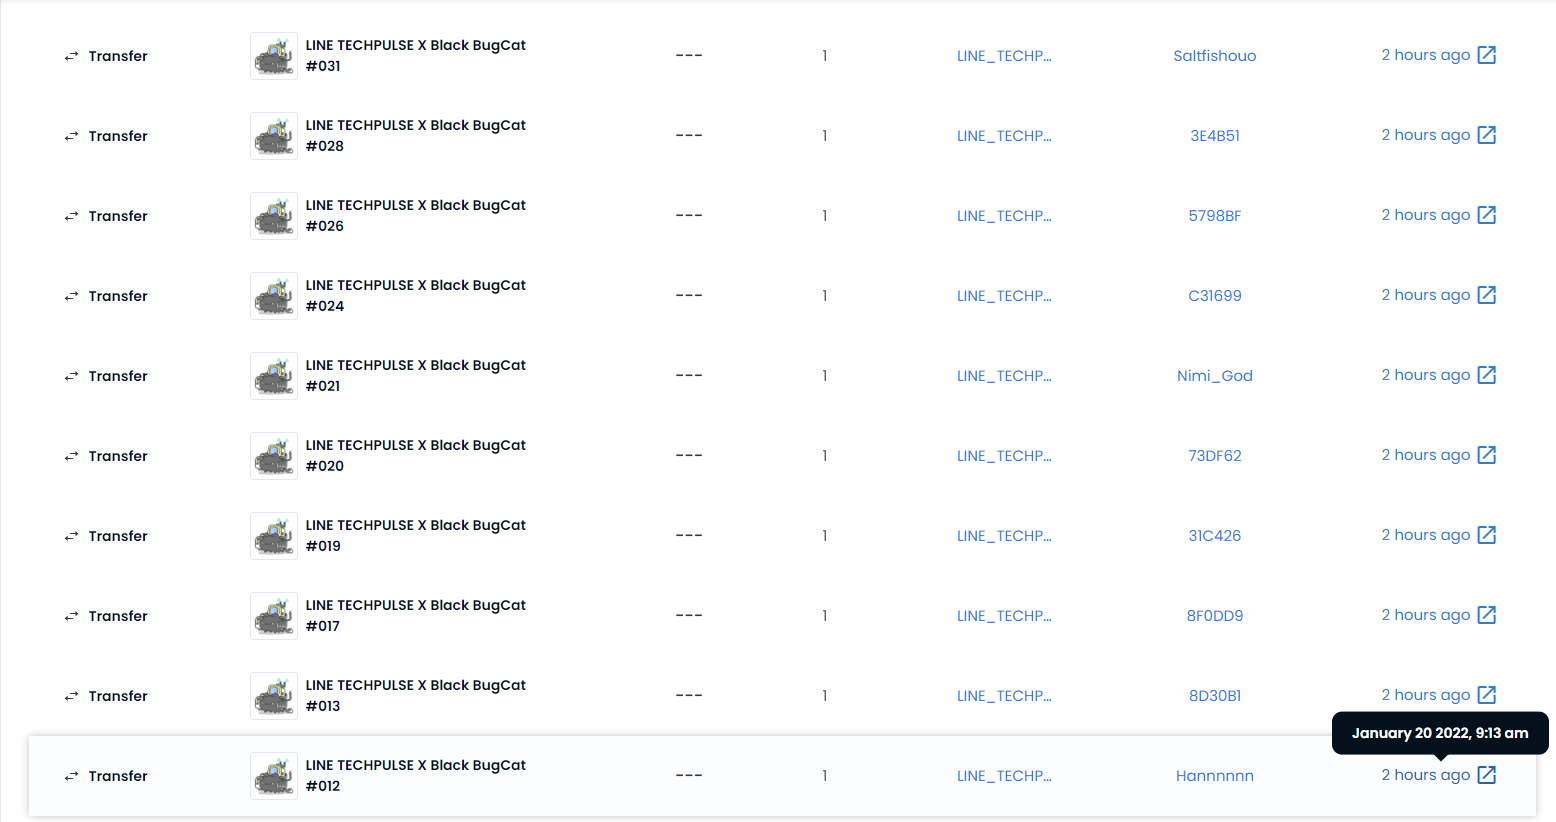Click '2 hours ago' timestamp for BugCat #012

pyautogui.click(x=1426, y=775)
